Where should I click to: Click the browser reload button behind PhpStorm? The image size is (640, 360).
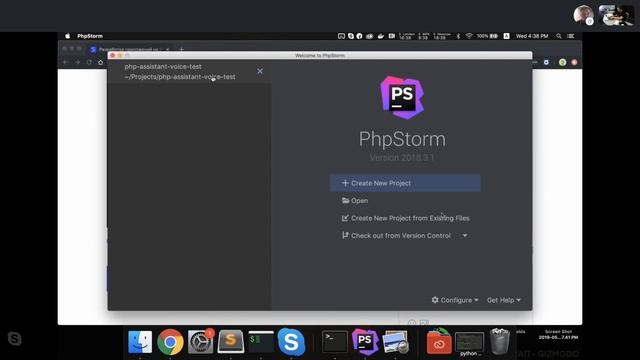tap(89, 62)
